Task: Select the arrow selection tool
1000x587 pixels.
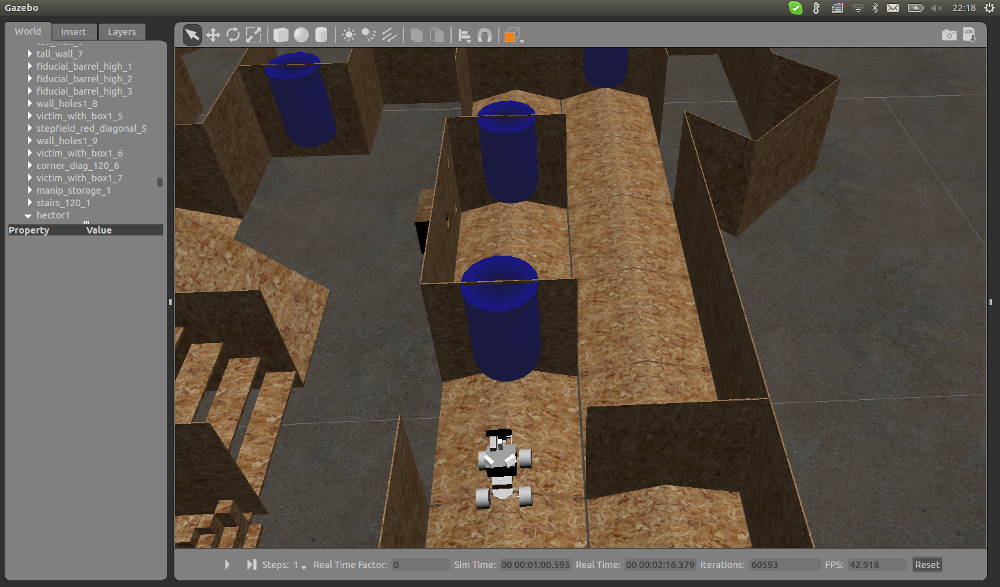Action: point(191,34)
